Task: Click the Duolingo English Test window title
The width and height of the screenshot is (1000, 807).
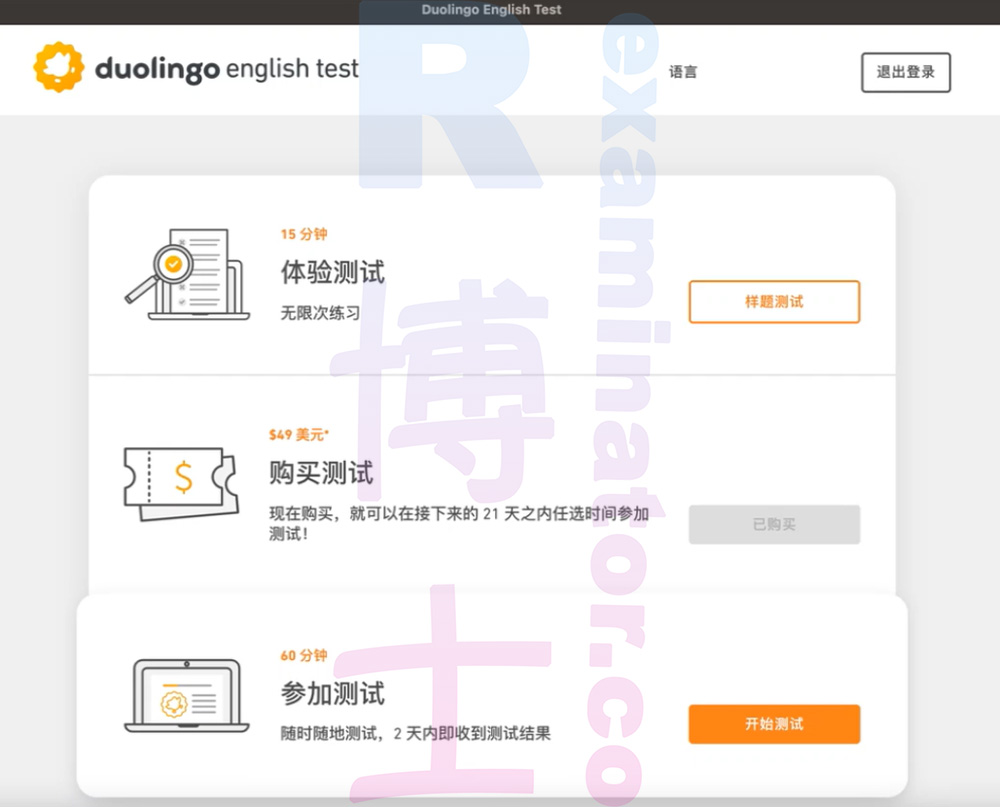Action: (491, 10)
